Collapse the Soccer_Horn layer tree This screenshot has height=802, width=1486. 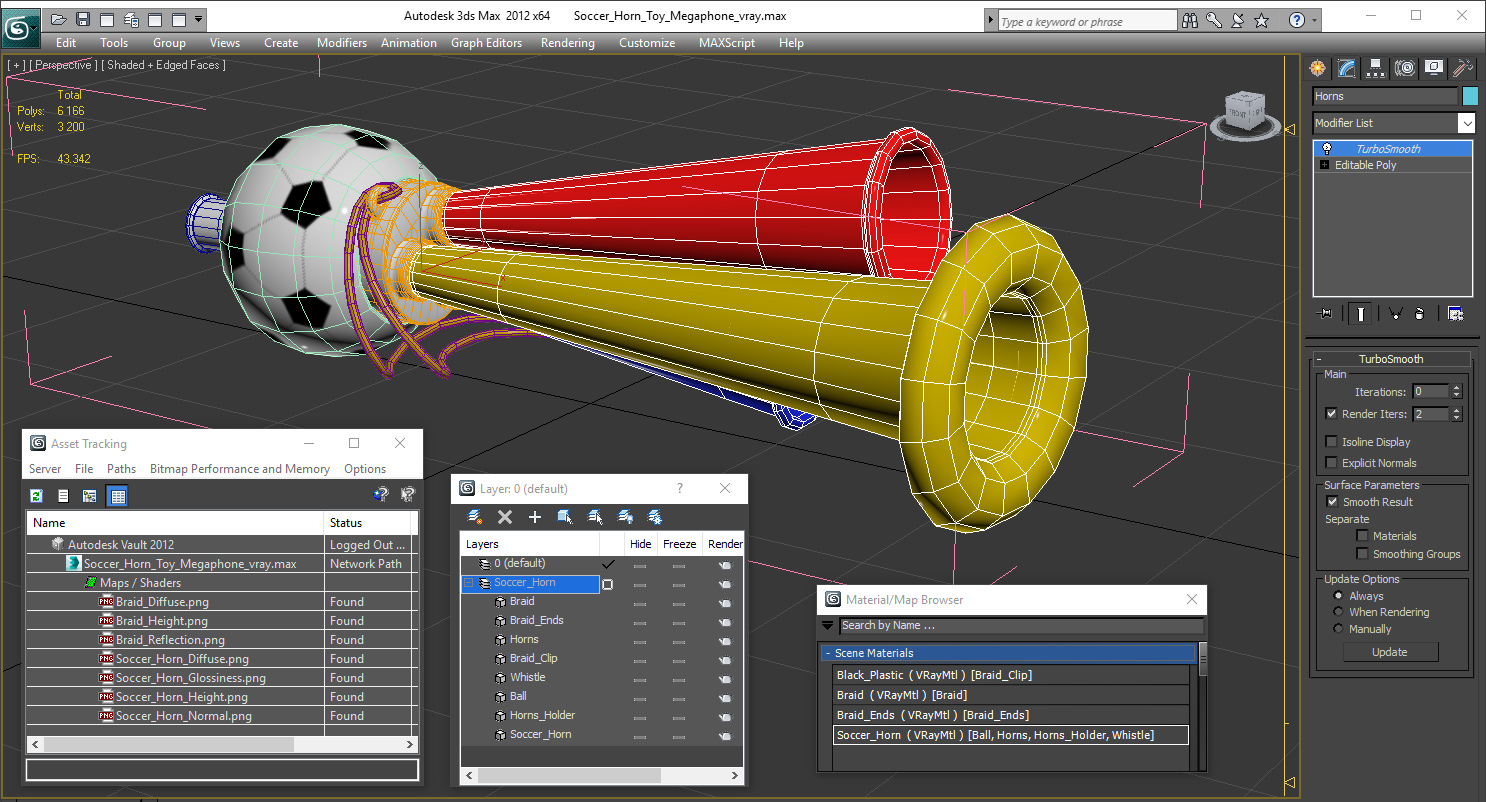coord(468,582)
